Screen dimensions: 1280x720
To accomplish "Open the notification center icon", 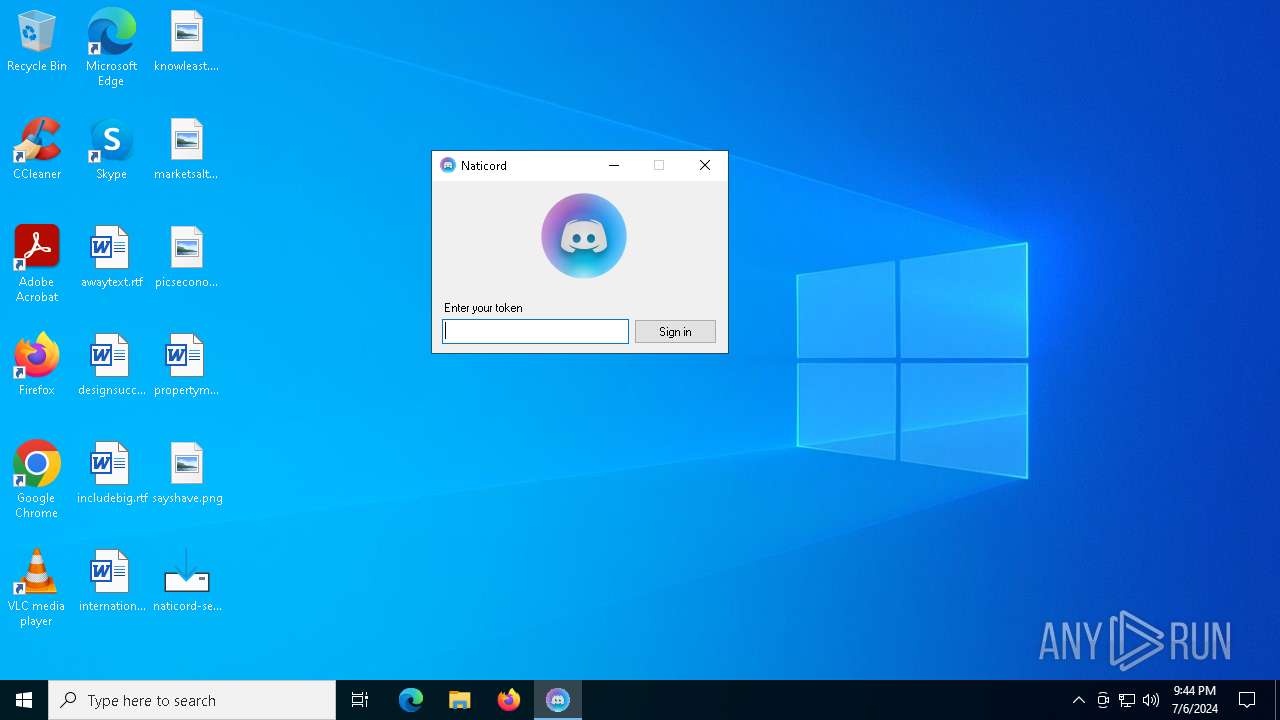I will click(x=1247, y=700).
